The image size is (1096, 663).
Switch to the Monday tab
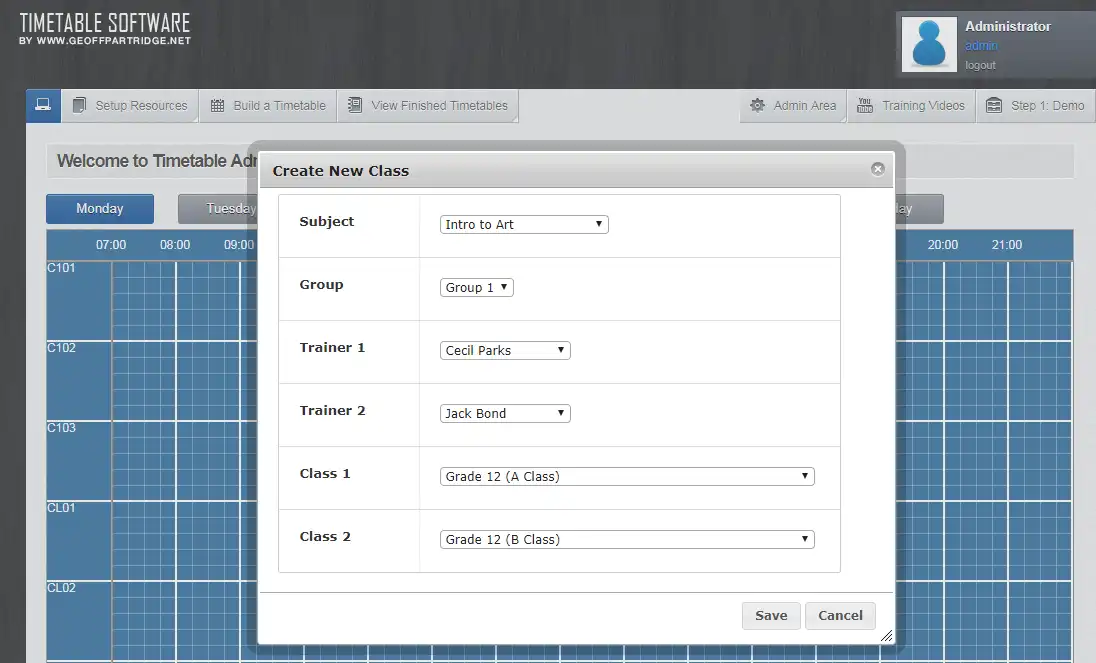point(99,208)
